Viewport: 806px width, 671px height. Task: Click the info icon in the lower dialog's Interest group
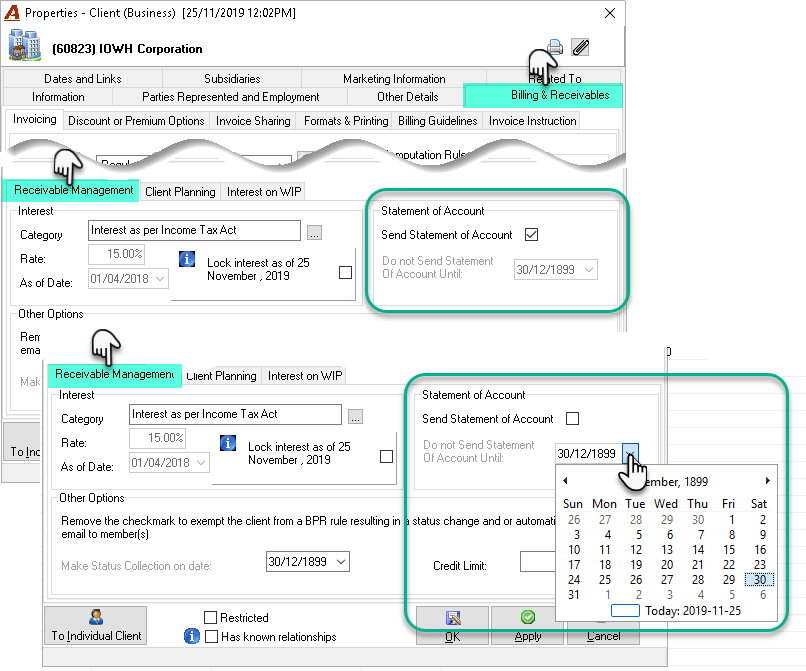point(228,443)
